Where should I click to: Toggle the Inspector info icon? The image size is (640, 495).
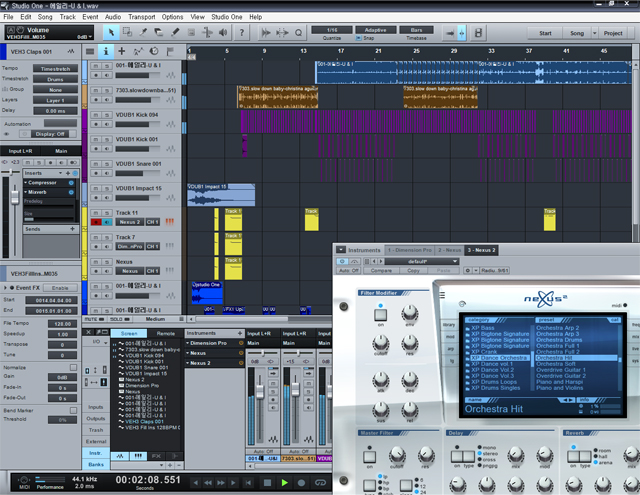pos(106,51)
